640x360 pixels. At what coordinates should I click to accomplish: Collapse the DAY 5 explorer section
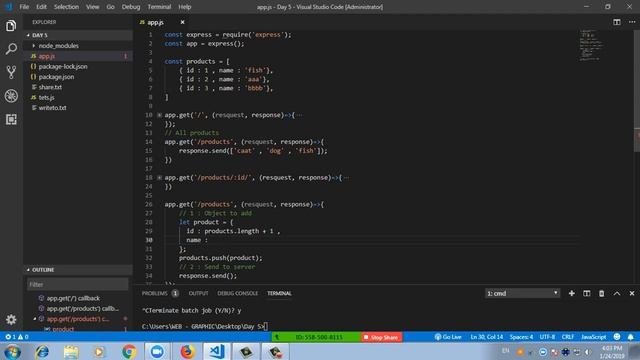click(28, 35)
